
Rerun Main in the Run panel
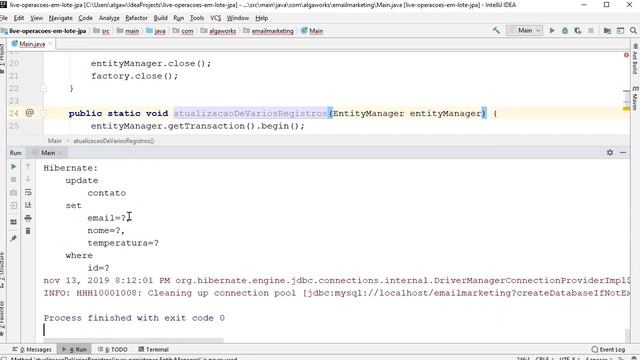(x=13, y=167)
